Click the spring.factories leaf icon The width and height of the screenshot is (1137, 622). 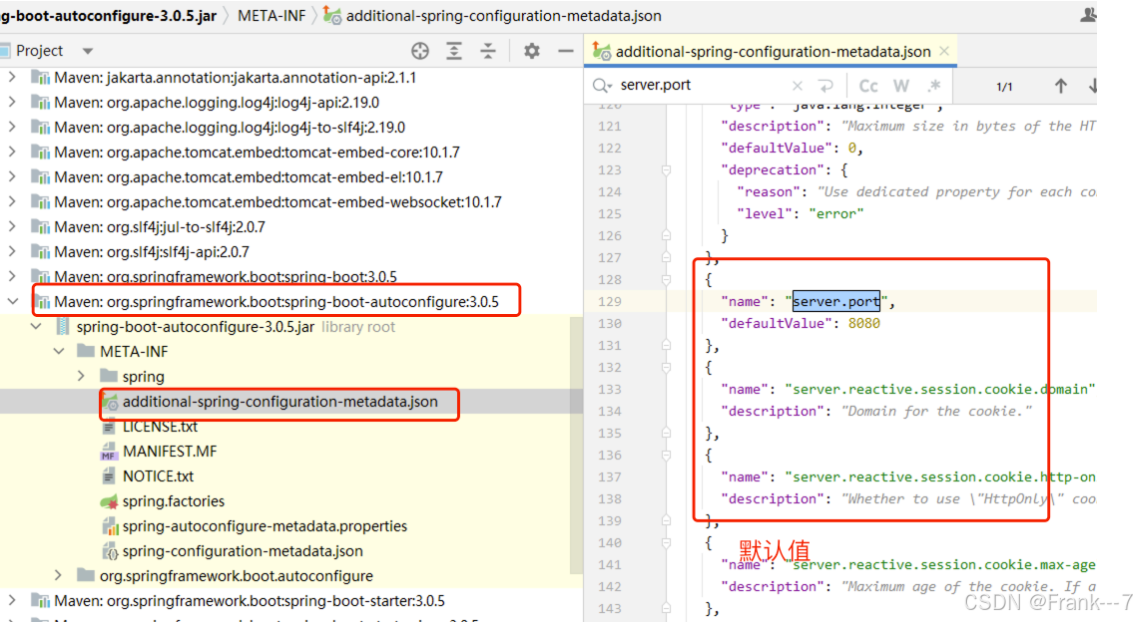pos(109,501)
